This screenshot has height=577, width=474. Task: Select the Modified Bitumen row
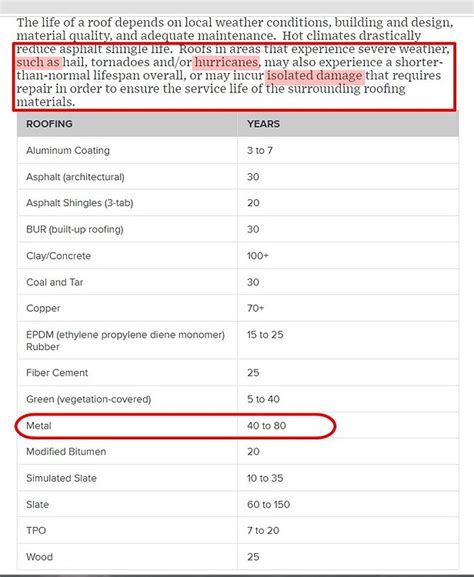coord(238,452)
